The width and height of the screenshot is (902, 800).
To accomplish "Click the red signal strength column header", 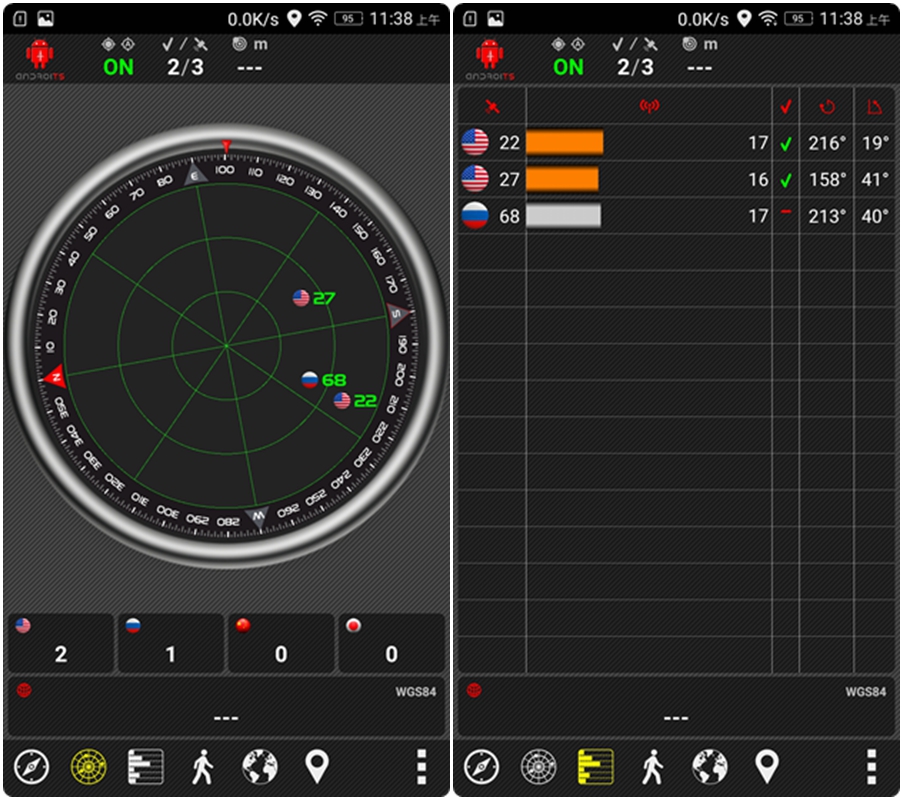I will [649, 107].
